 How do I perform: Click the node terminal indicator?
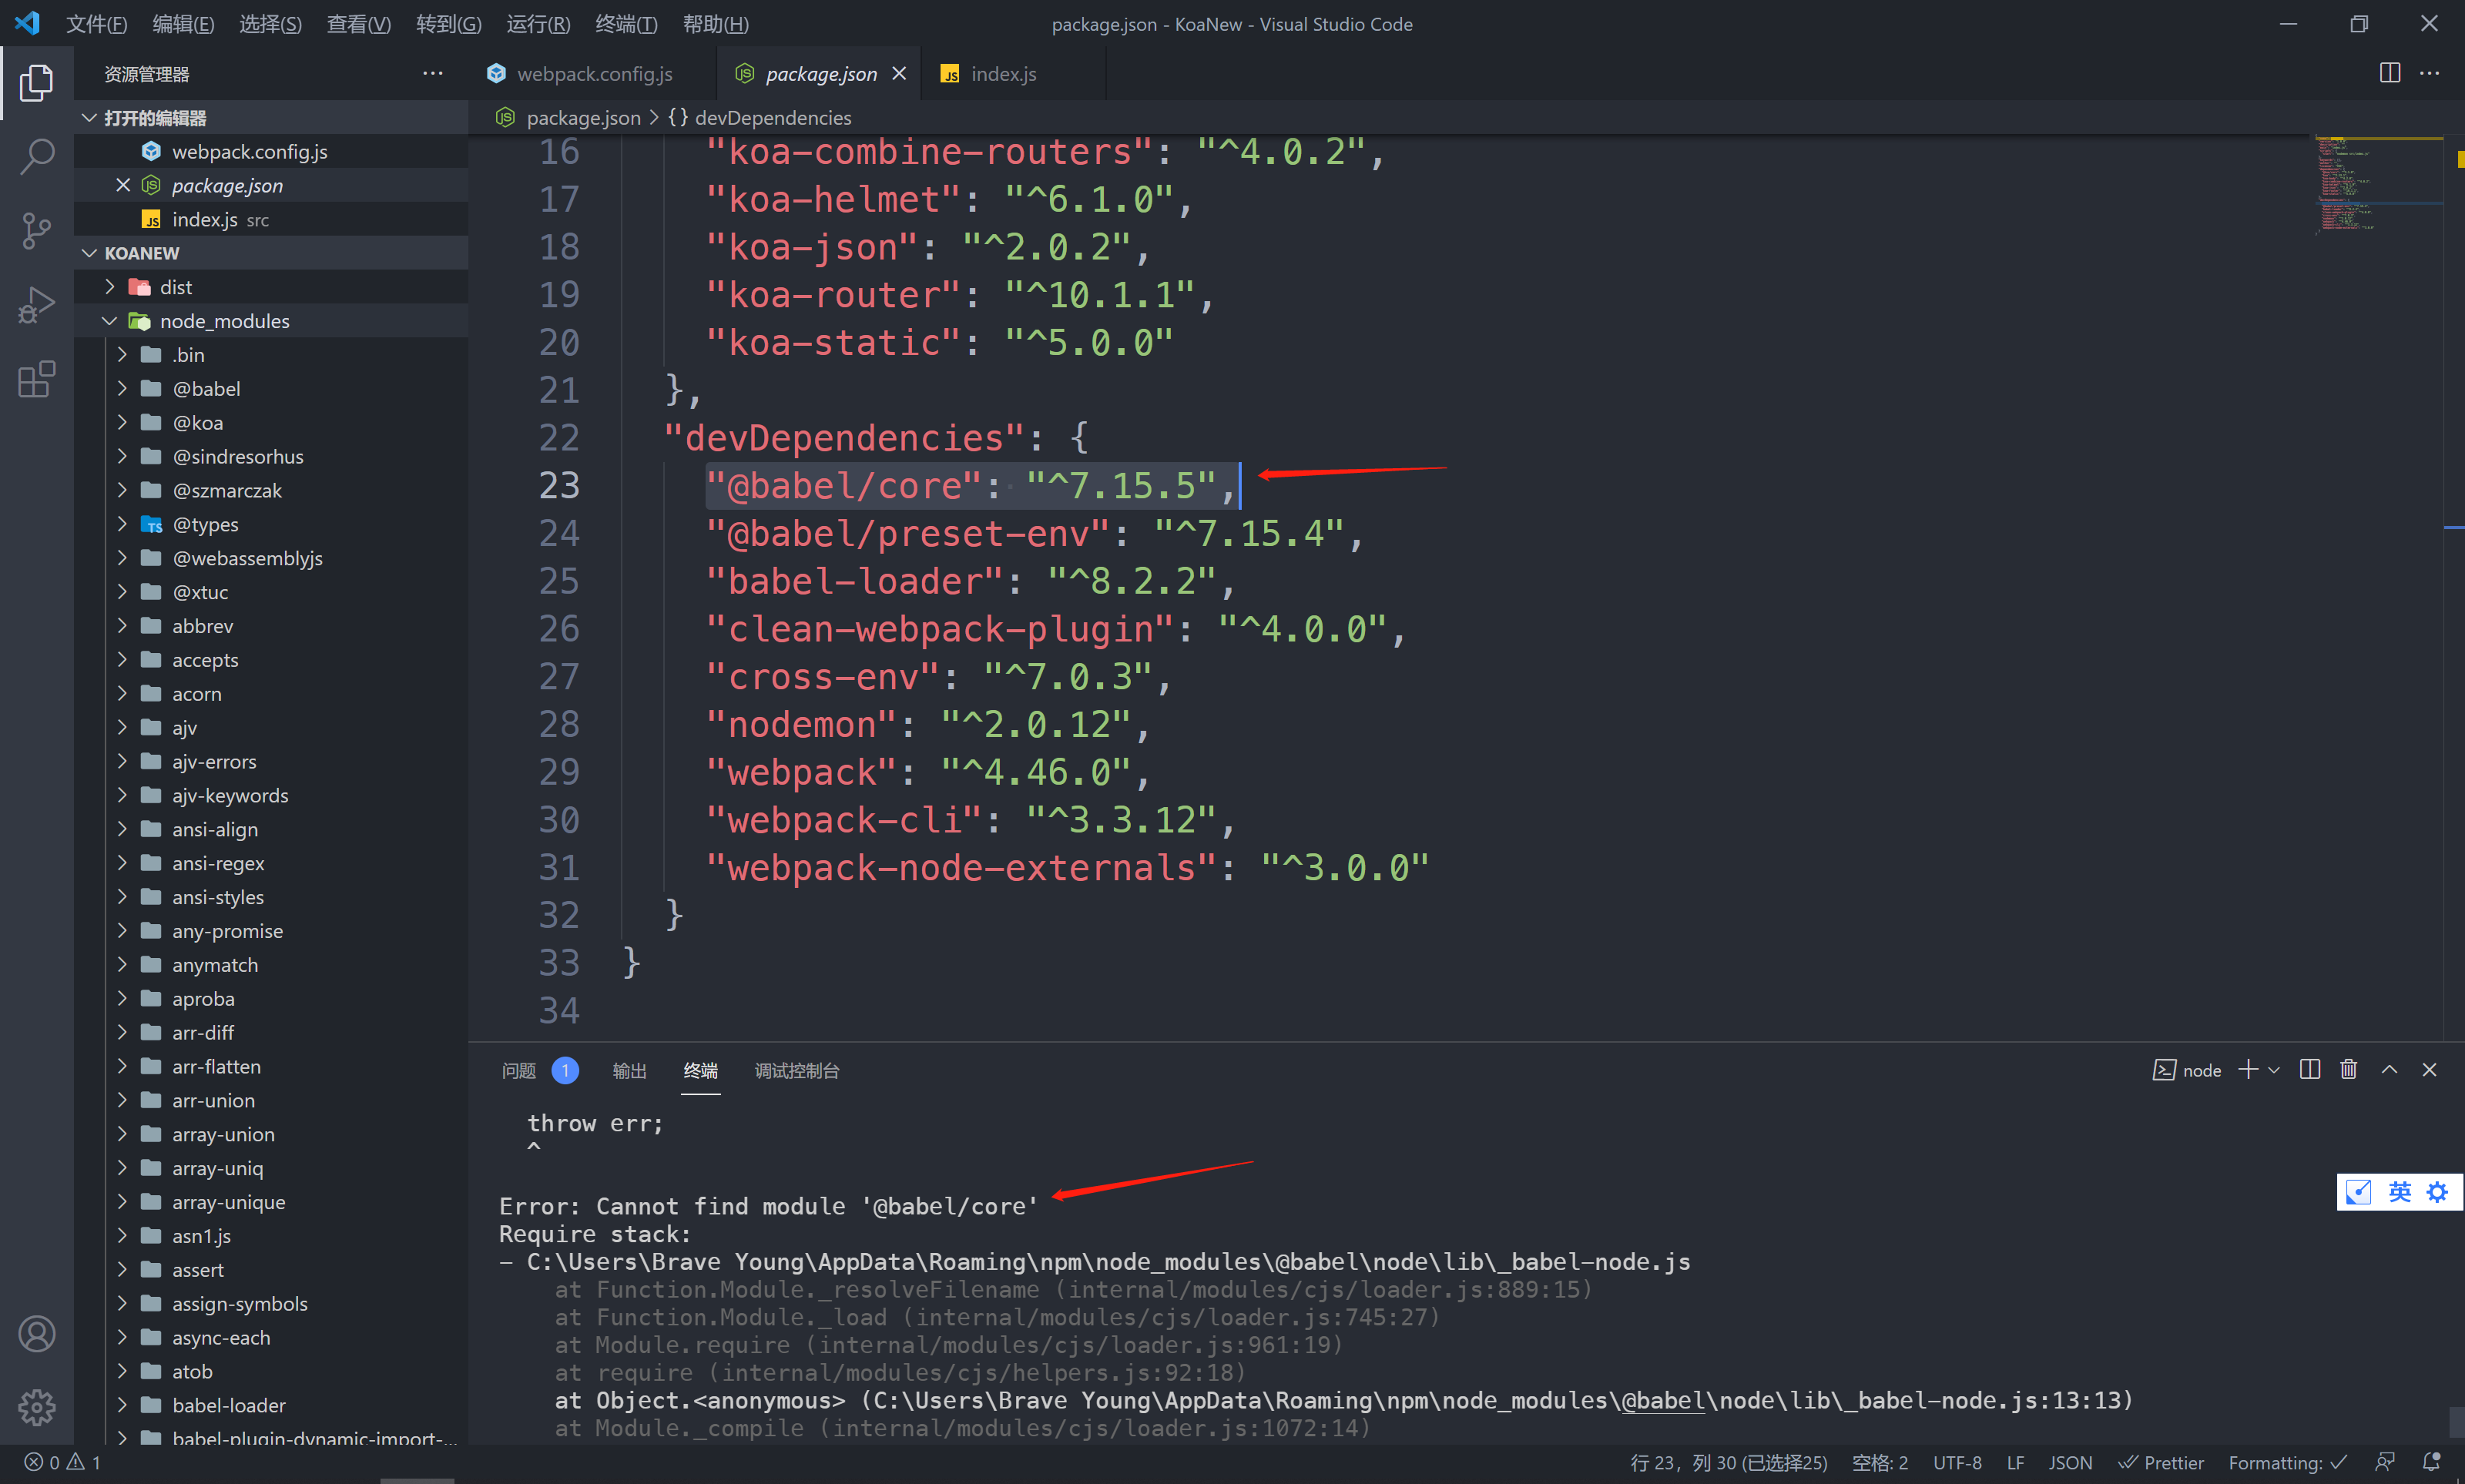(2187, 1070)
